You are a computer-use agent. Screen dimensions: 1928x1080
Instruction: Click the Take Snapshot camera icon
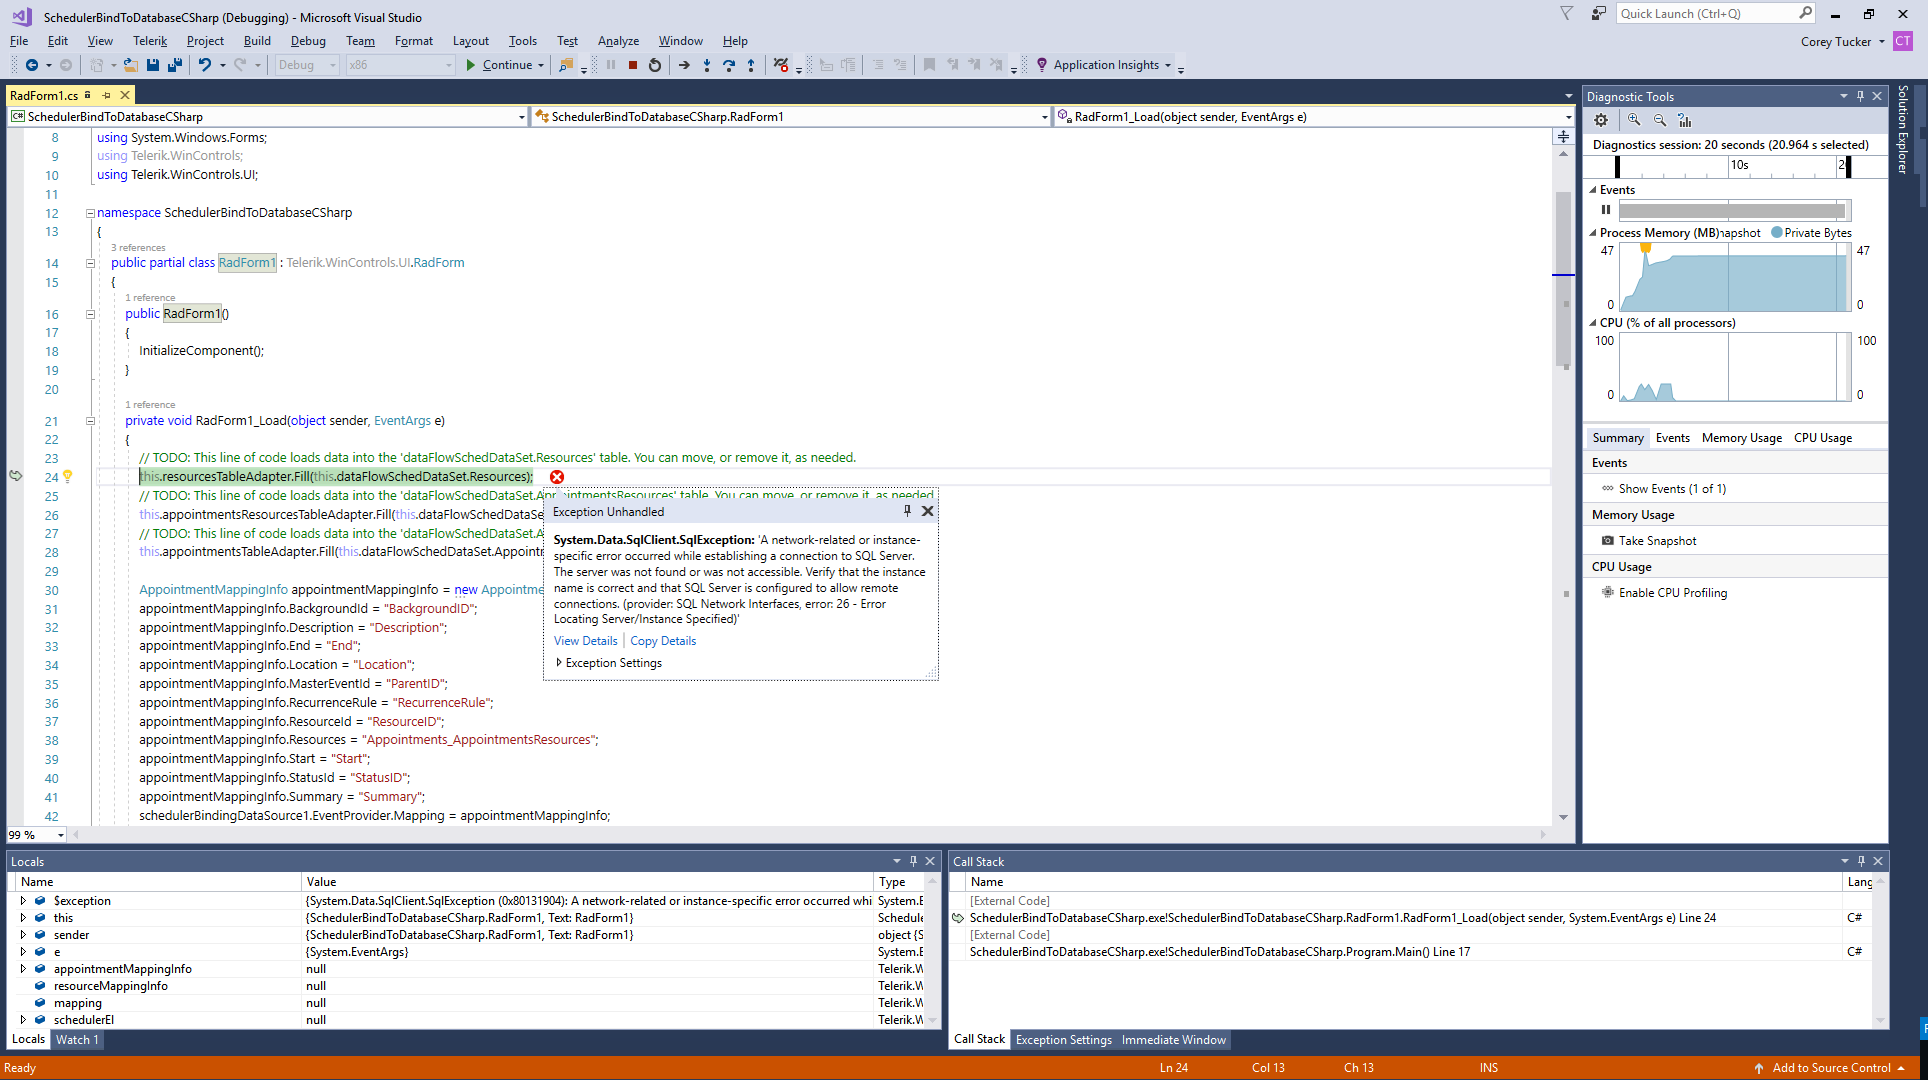tap(1608, 541)
